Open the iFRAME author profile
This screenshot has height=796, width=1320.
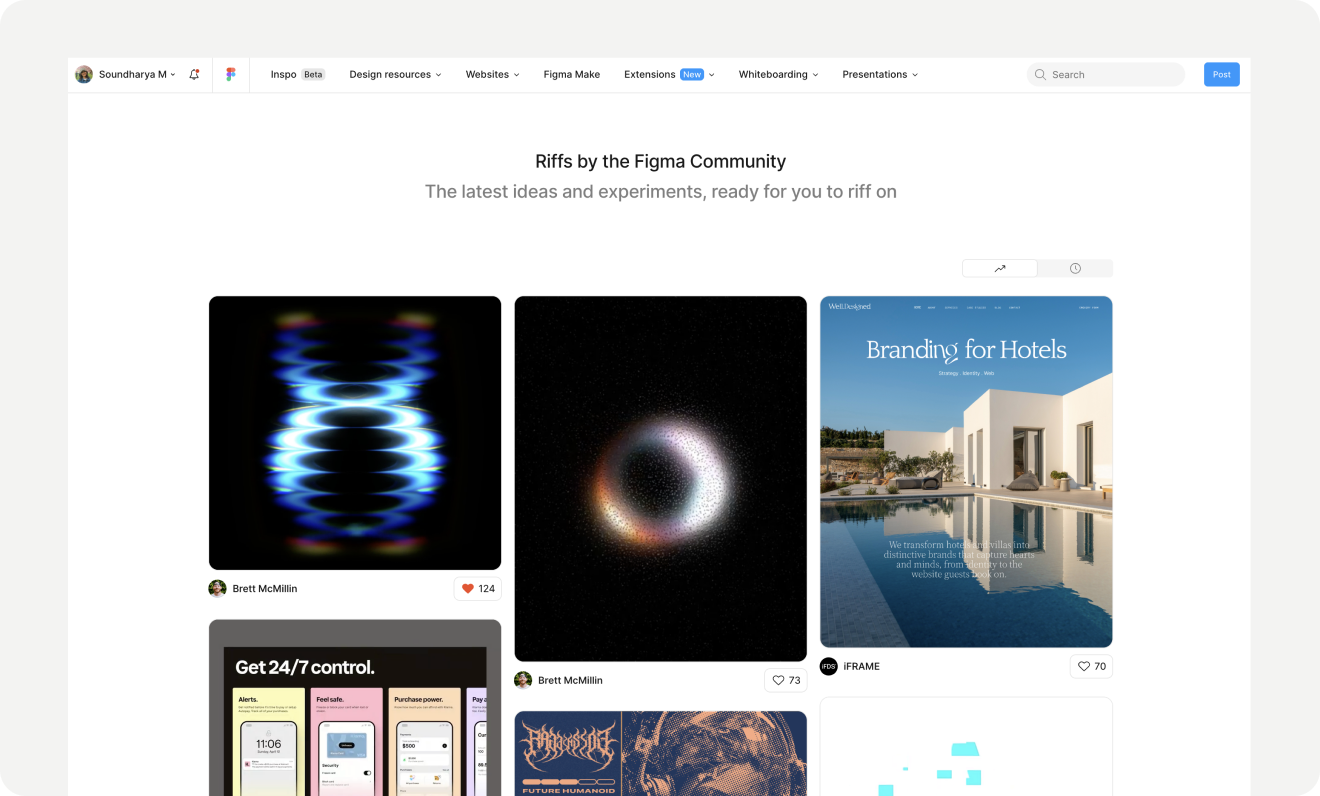[x=861, y=666]
